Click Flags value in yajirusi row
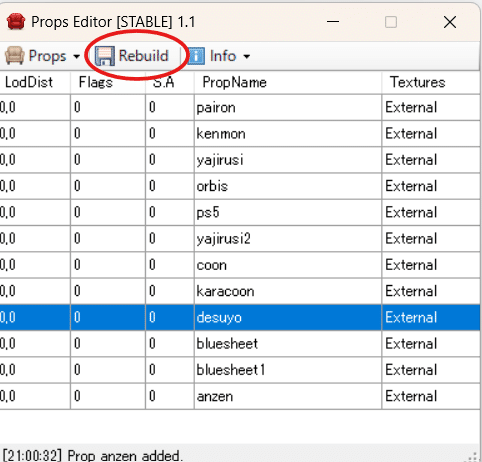Image resolution: width=482 pixels, height=462 pixels. 108,160
